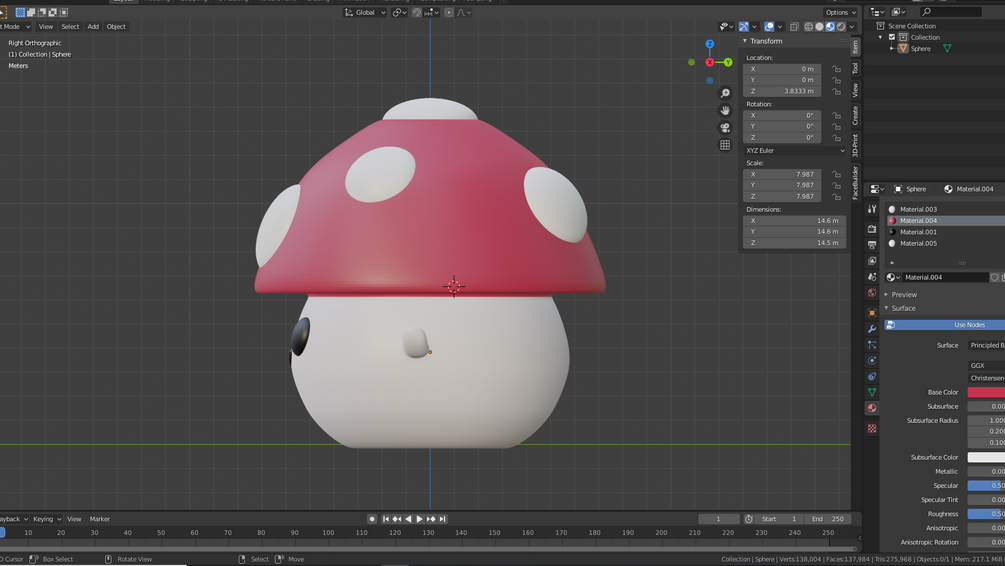Screen dimensions: 1005x566
Task: Toggle lock on Location X
Action: (836, 69)
